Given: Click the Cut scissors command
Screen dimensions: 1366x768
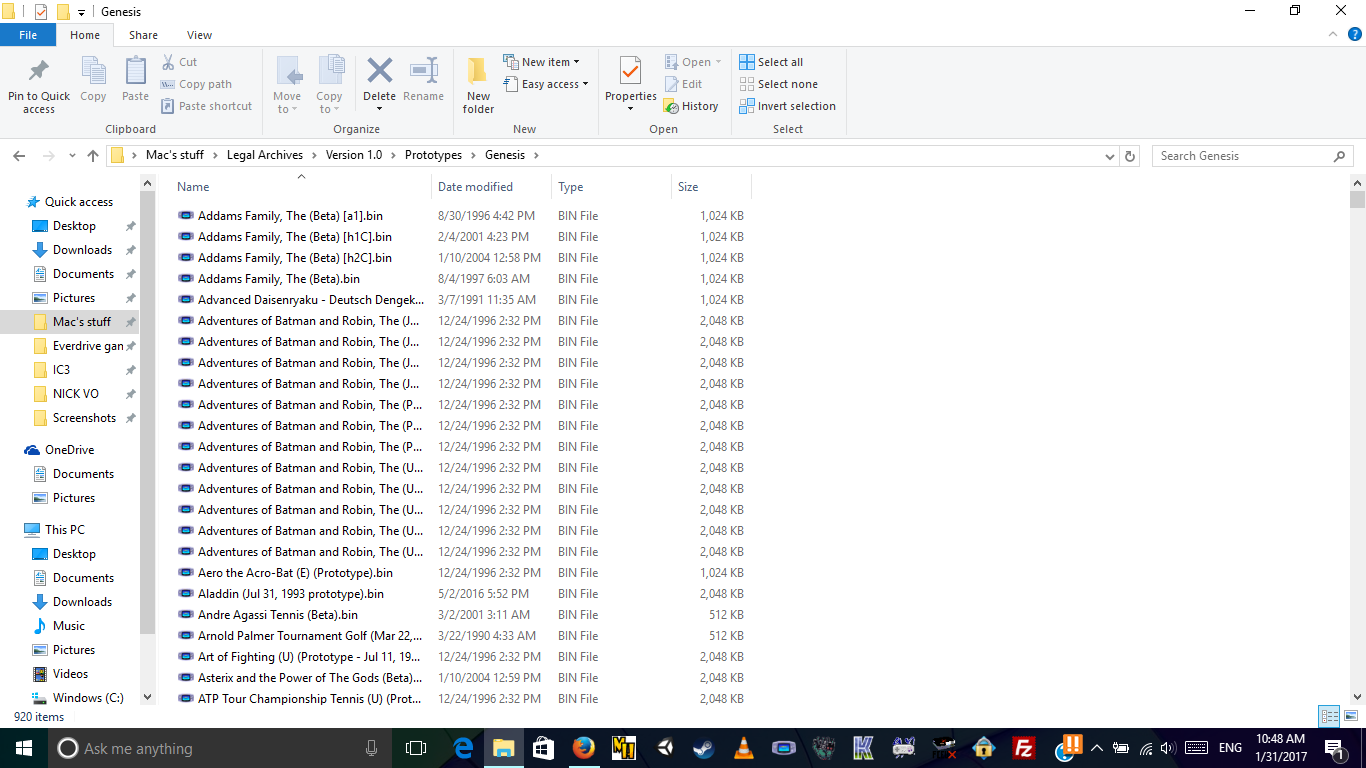Looking at the screenshot, I should tap(179, 62).
